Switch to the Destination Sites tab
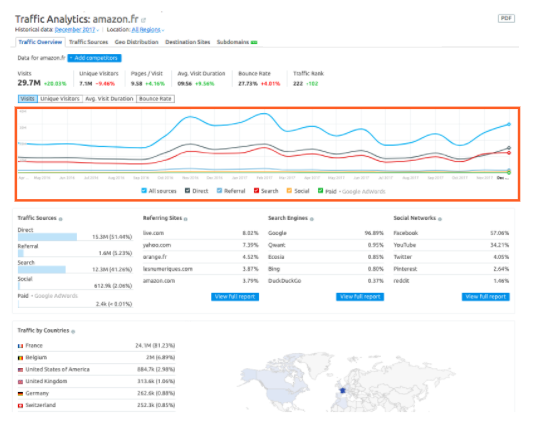Image resolution: width=537 pixels, height=421 pixels. click(187, 42)
